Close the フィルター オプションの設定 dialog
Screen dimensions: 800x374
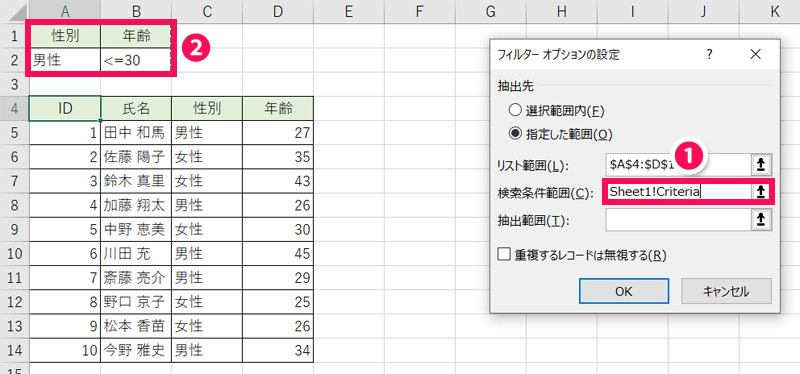(756, 55)
